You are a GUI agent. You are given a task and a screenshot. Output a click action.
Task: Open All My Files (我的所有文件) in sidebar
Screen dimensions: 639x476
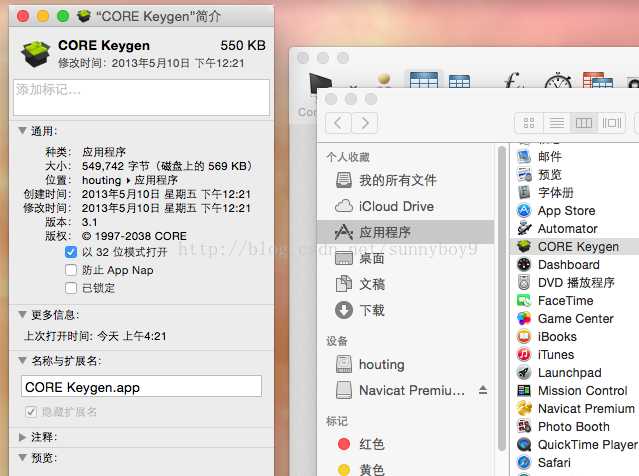pos(405,180)
